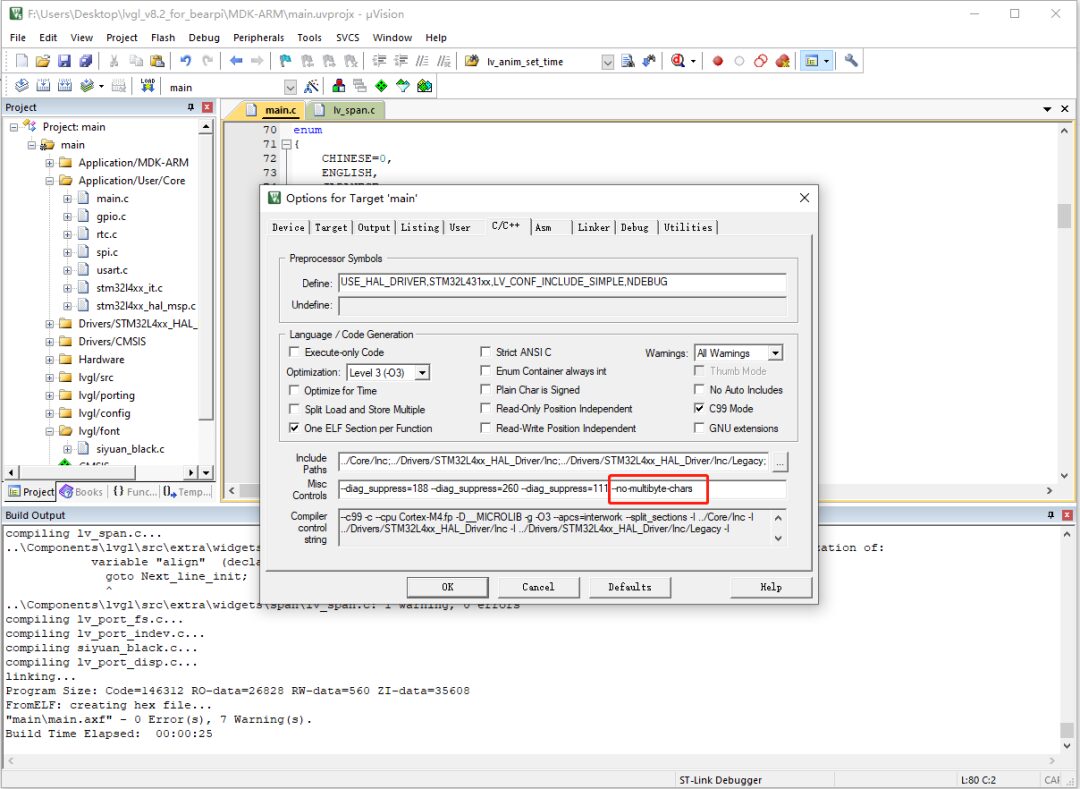Expand the Drivers/CMSIS folder

point(50,341)
